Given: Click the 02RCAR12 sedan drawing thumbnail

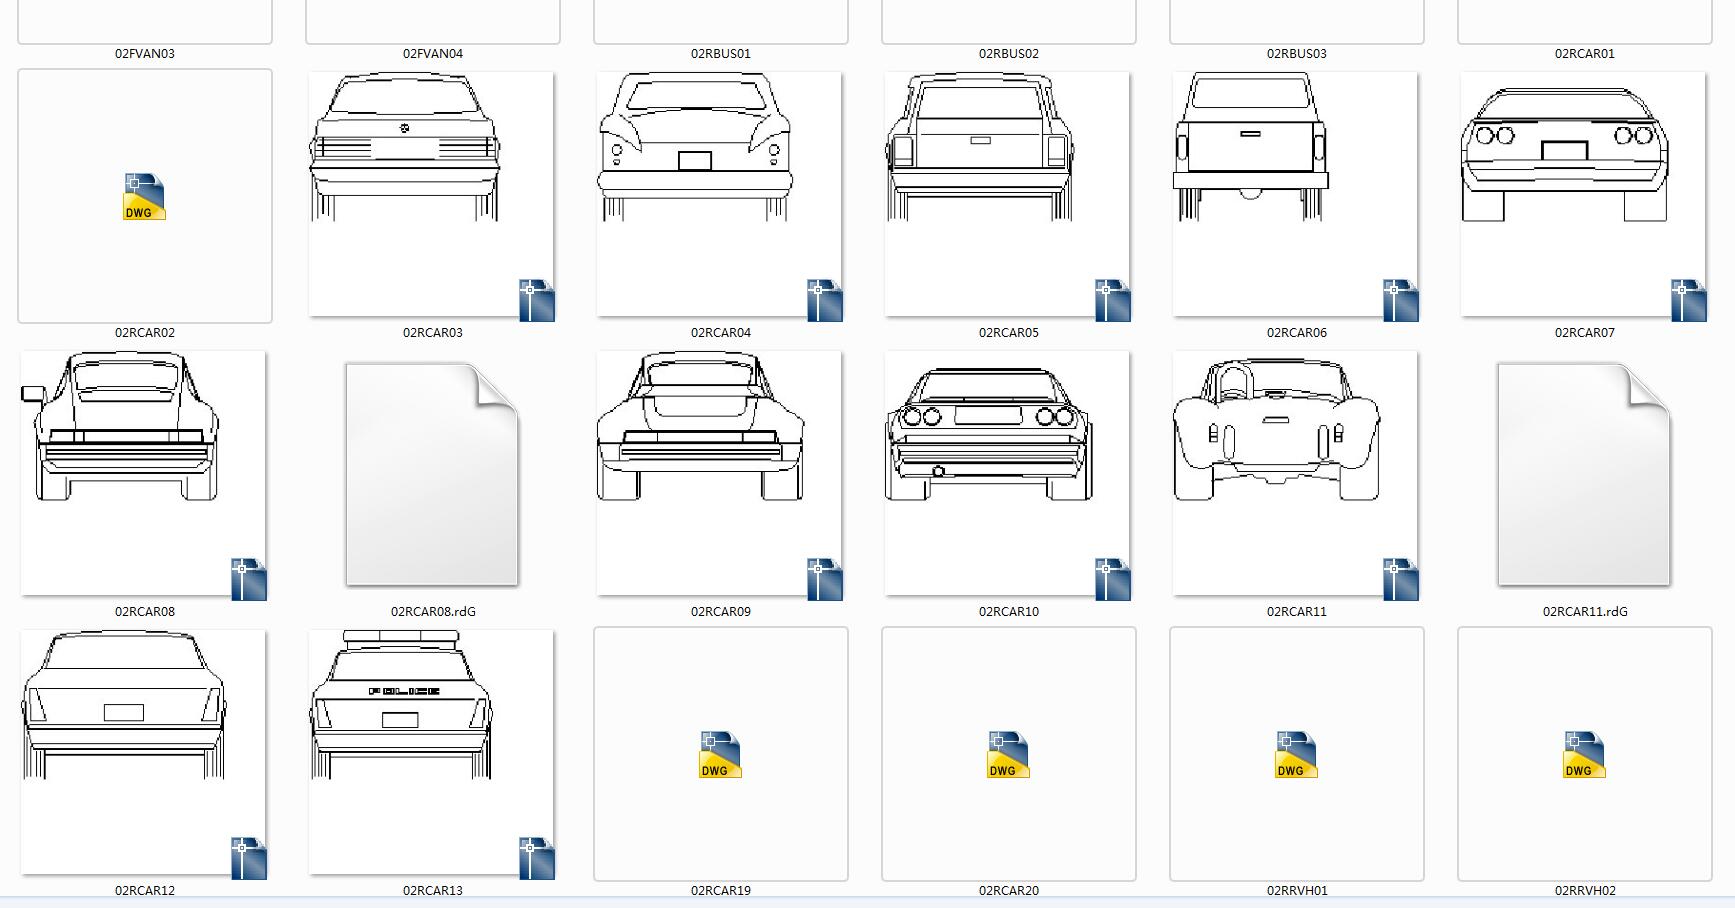Looking at the screenshot, I should [x=143, y=752].
